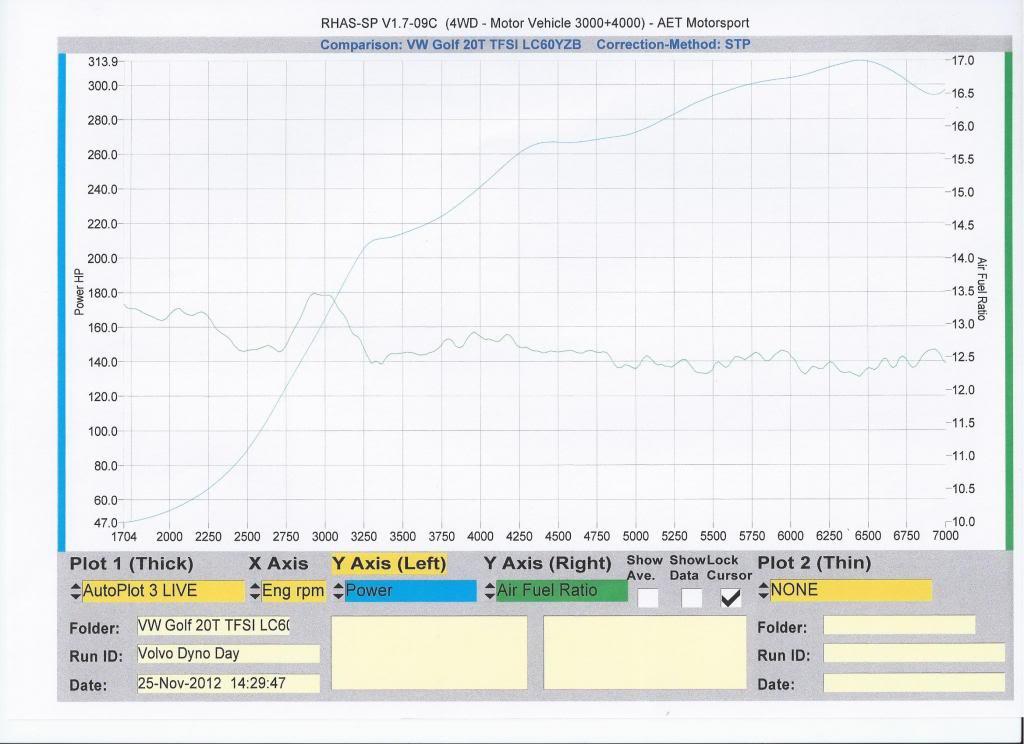Enable the Show Ave. checkbox
This screenshot has width=1024, height=744.
648,598
